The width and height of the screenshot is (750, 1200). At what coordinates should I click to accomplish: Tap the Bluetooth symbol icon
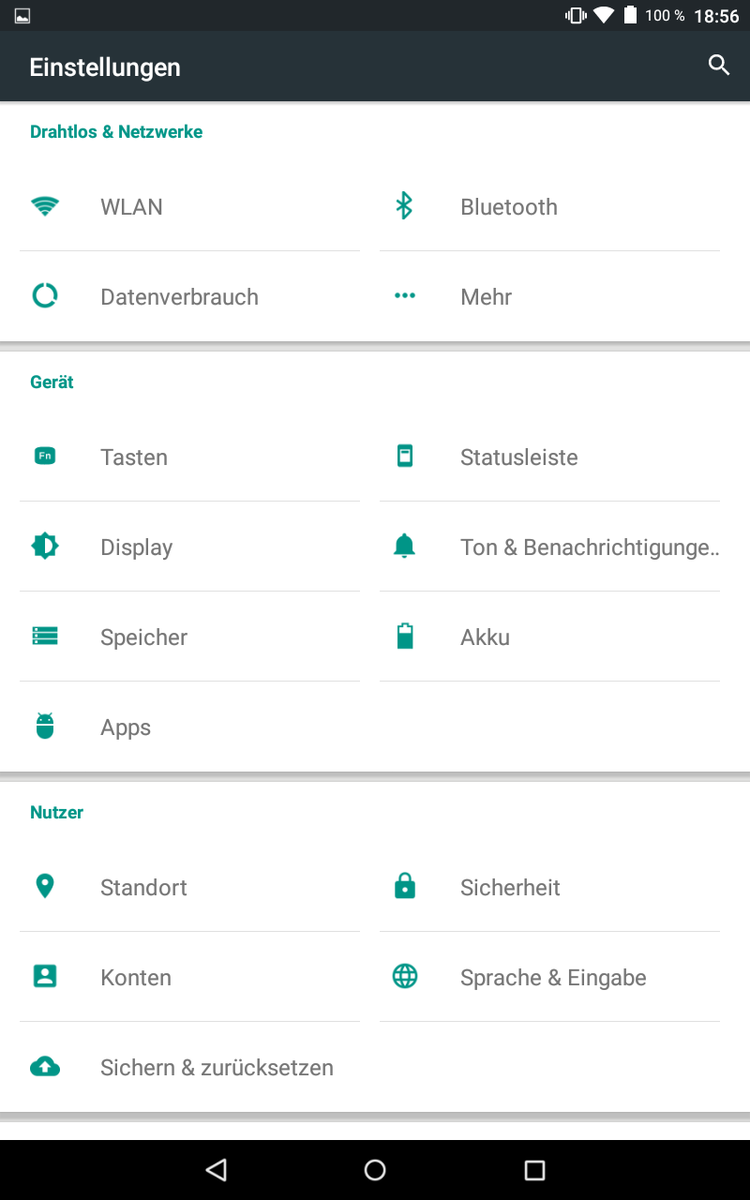404,207
